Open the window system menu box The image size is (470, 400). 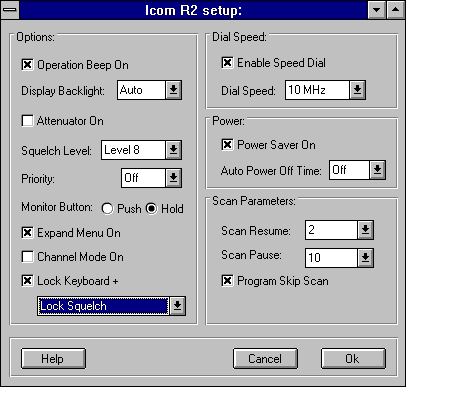tap(10, 10)
